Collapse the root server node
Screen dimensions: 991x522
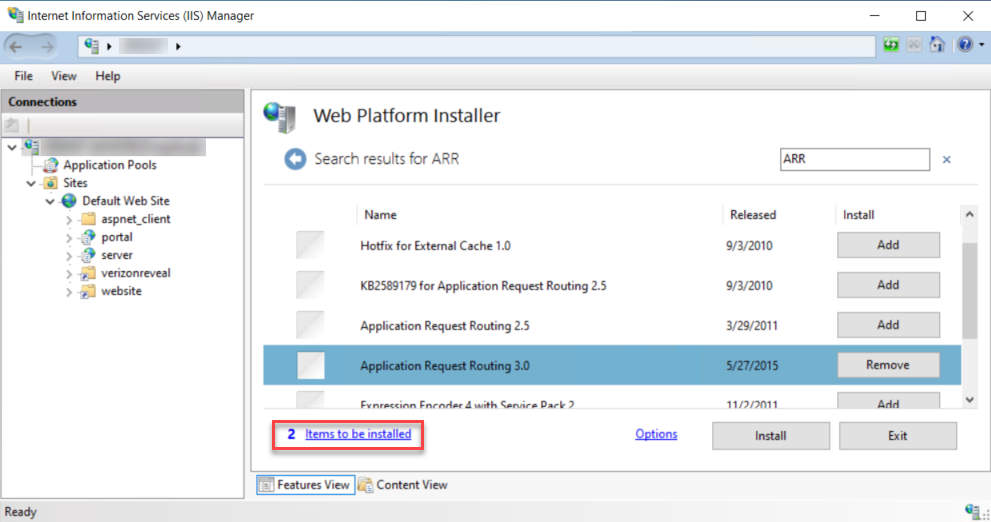coord(12,147)
